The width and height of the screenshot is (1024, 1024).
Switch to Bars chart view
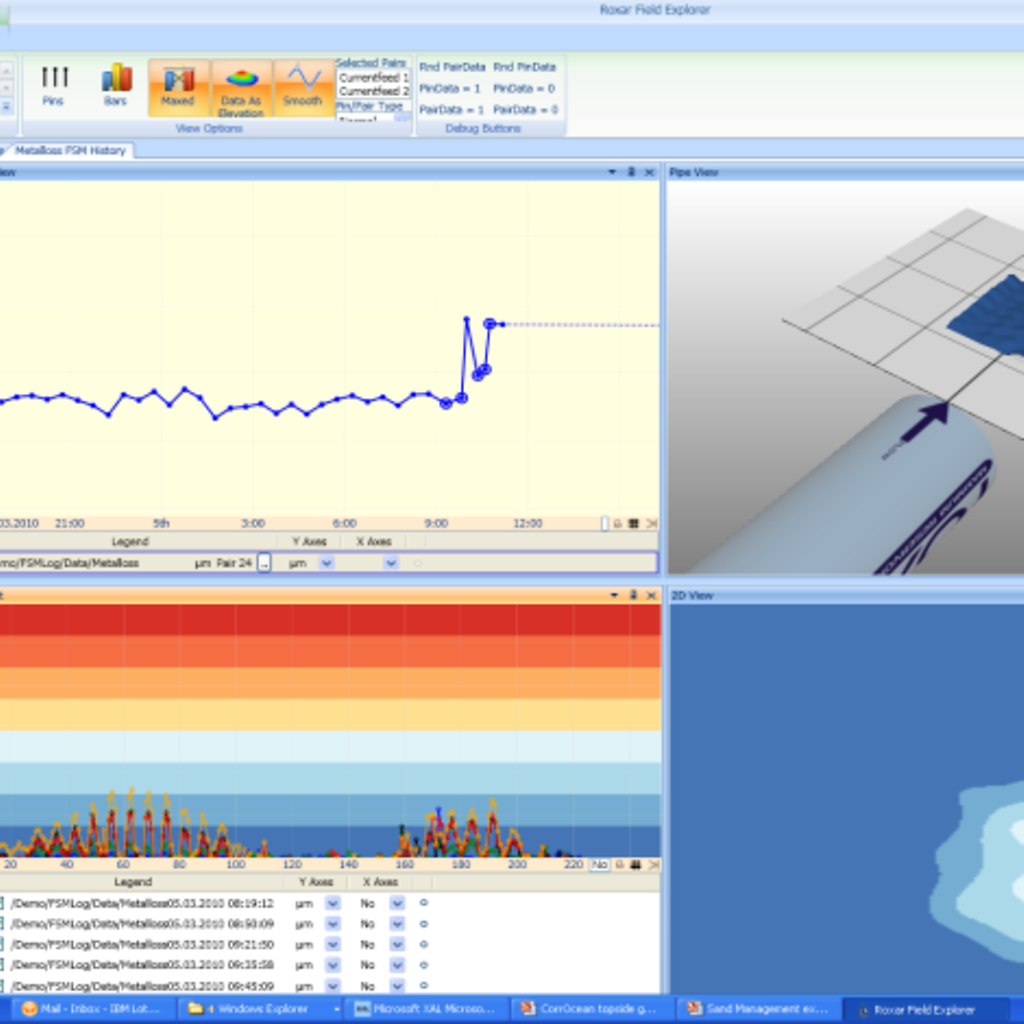click(x=116, y=84)
